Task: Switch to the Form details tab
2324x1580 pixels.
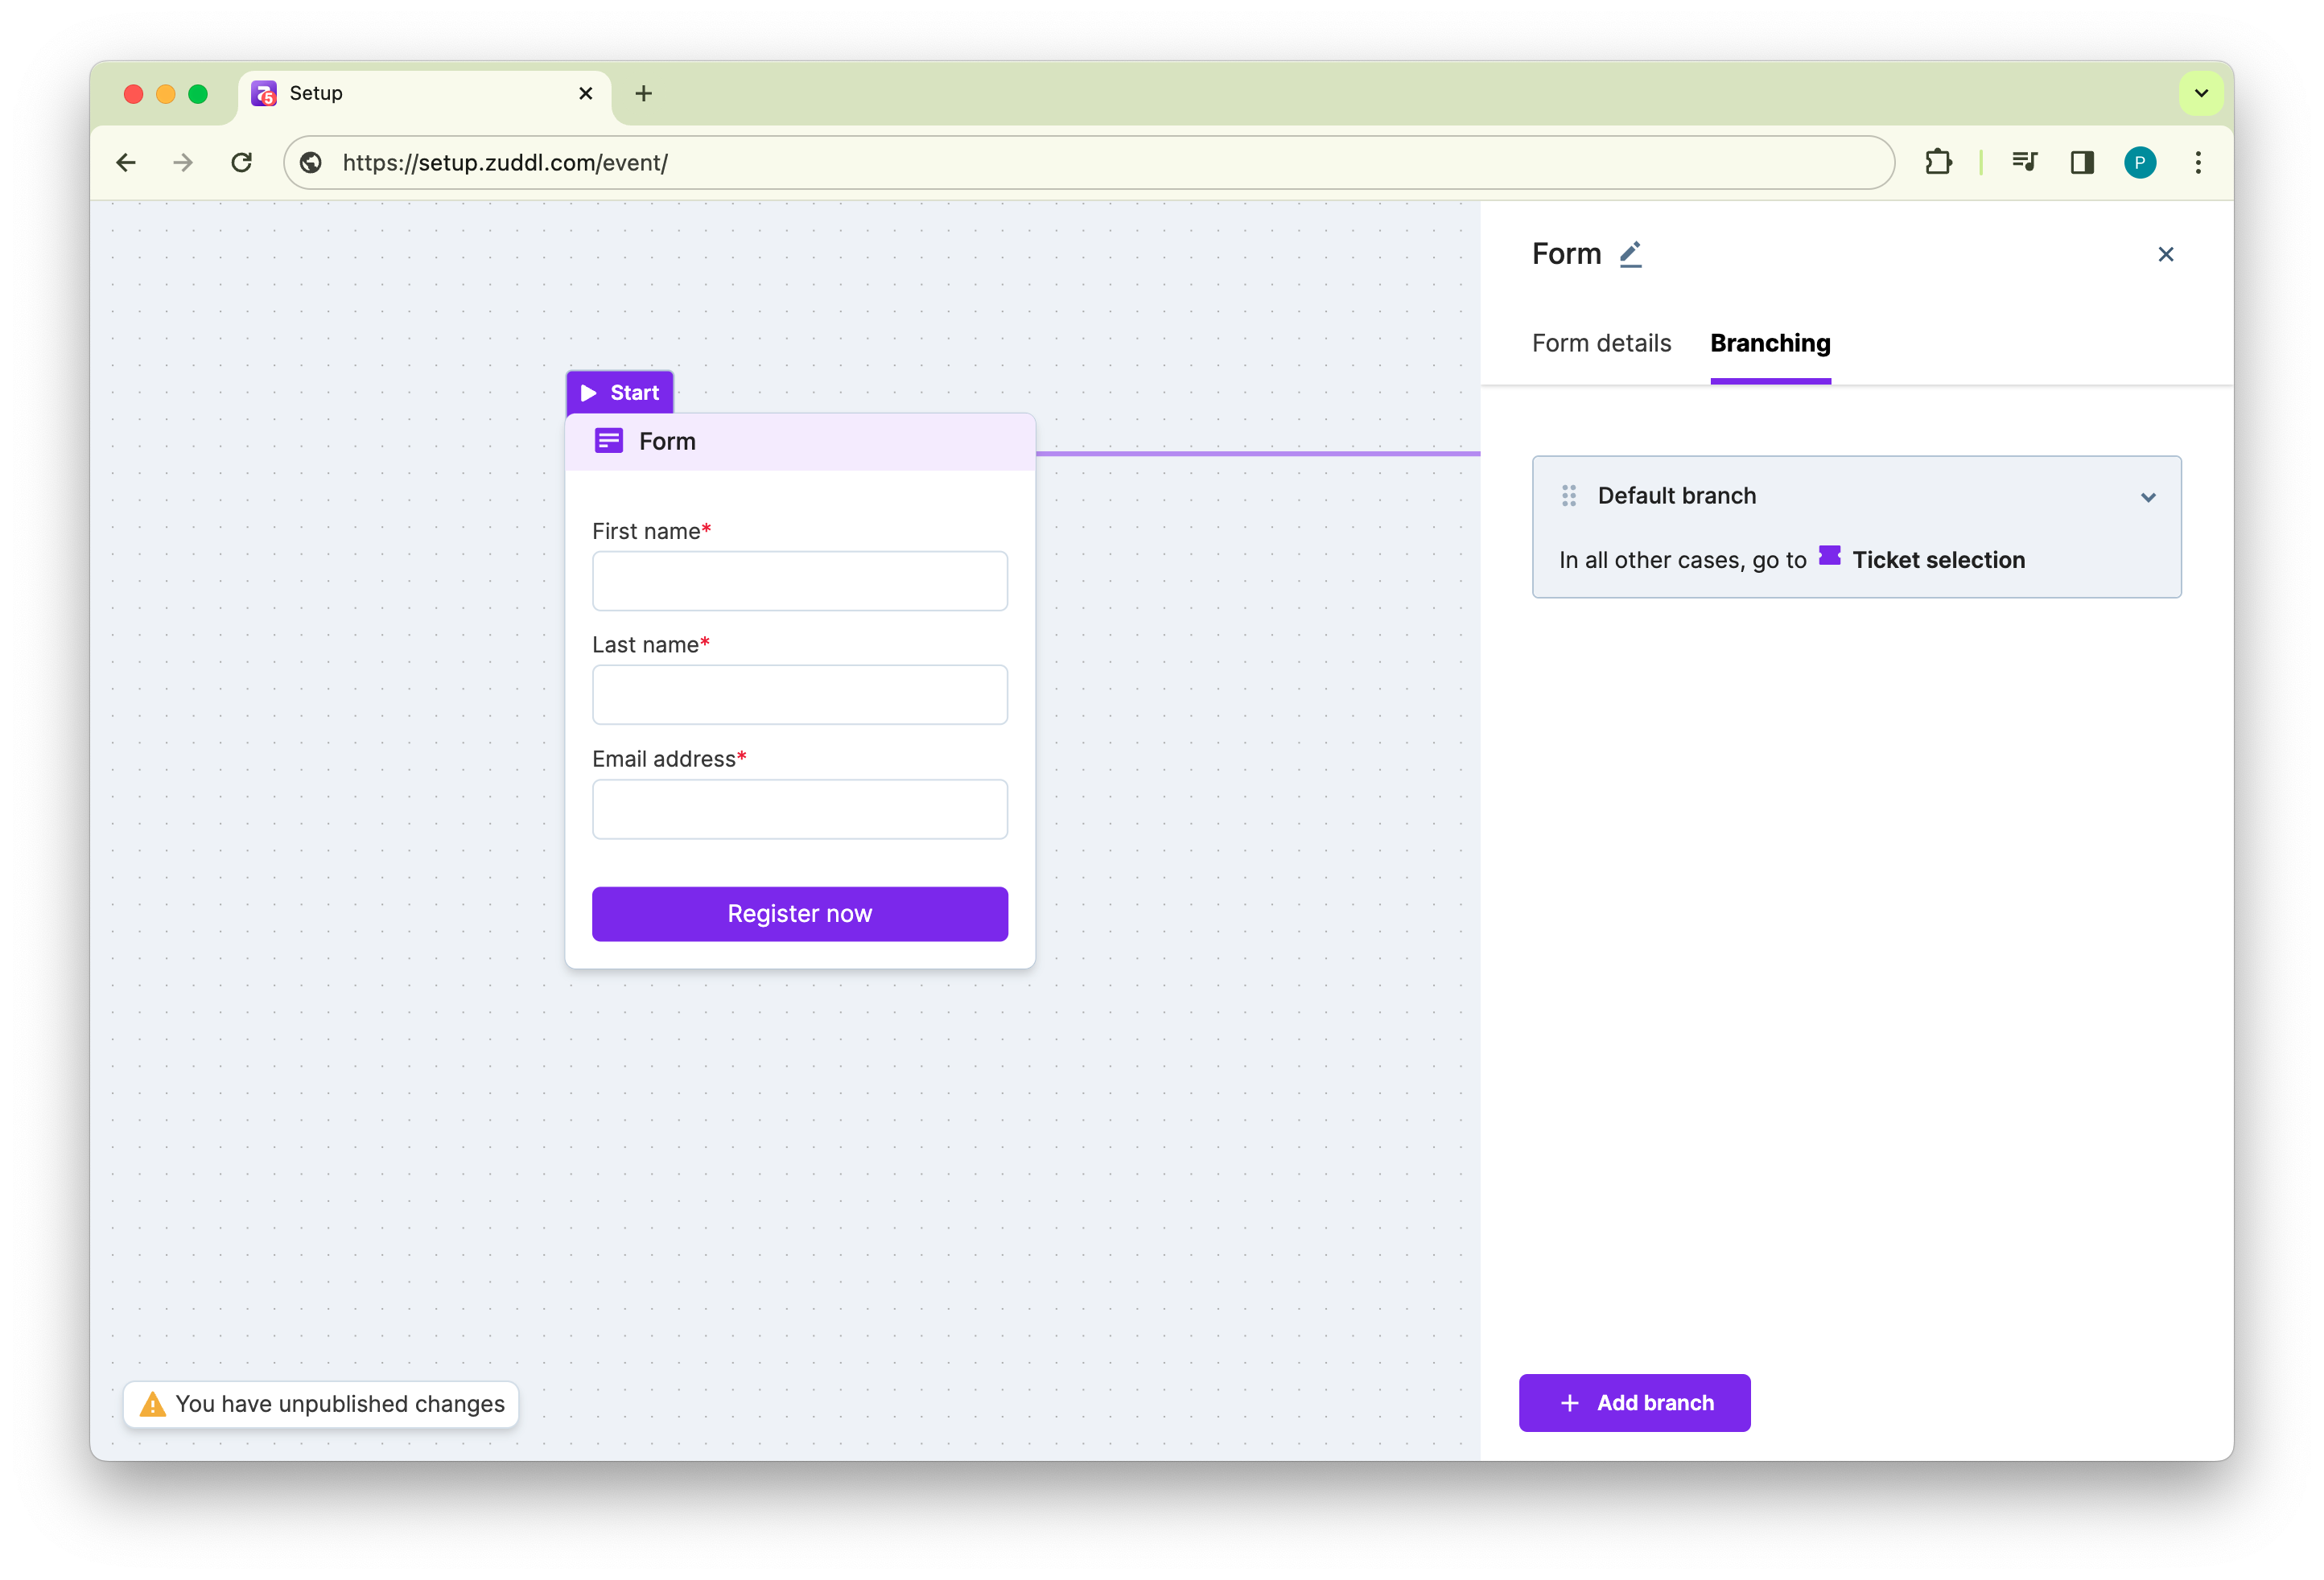Action: click(1601, 343)
